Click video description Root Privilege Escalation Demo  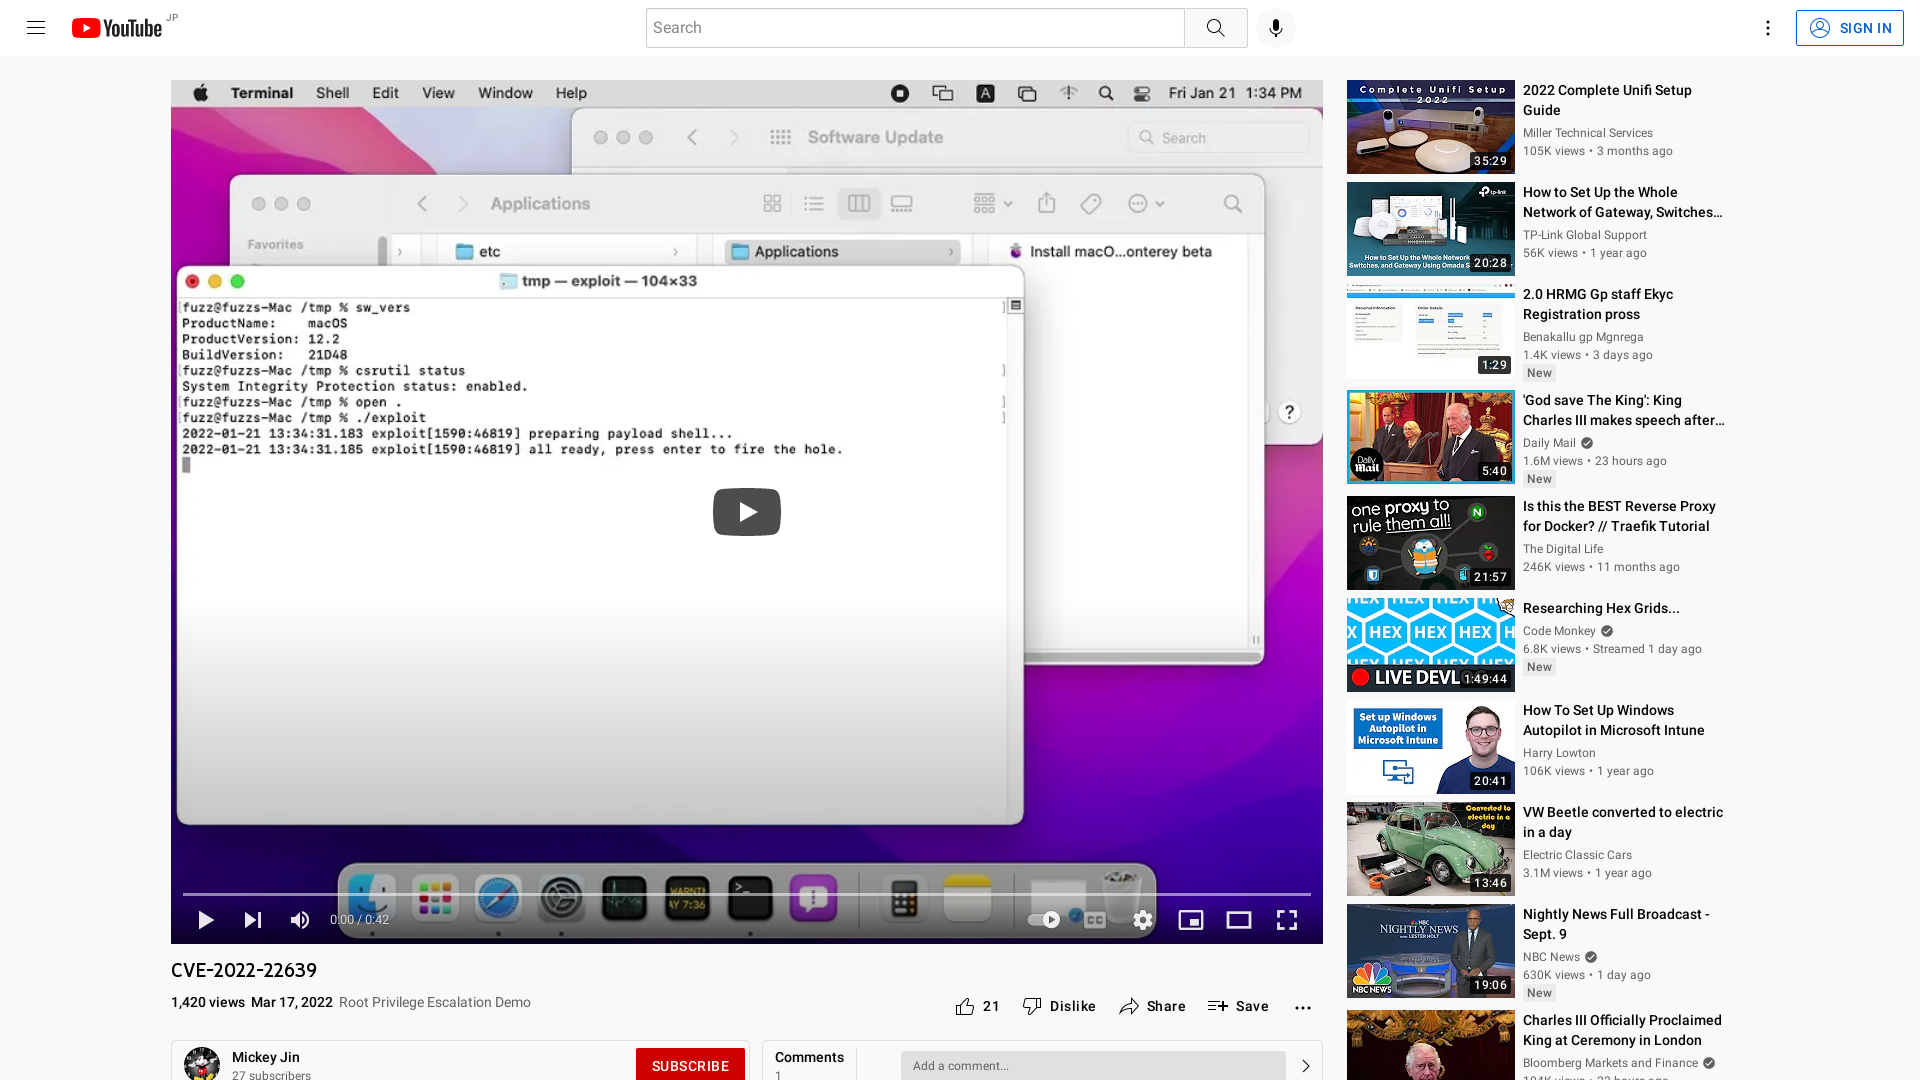pyautogui.click(x=434, y=1002)
